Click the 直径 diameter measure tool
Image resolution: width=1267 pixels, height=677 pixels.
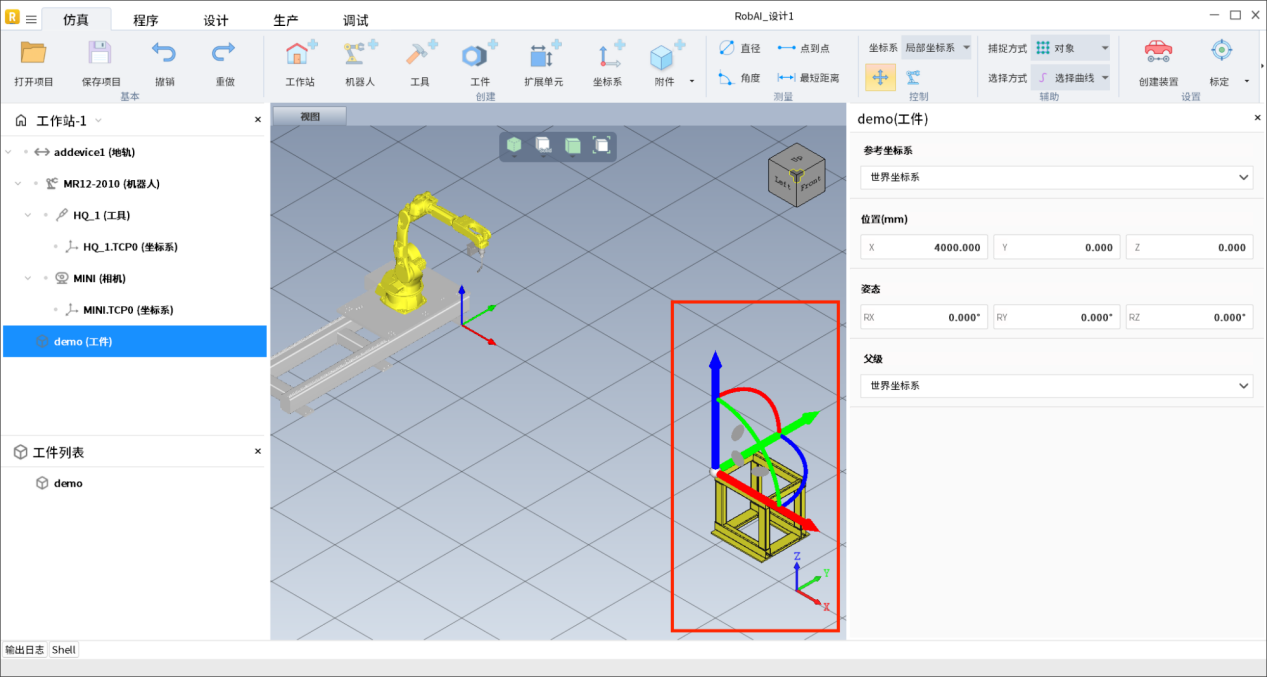[x=739, y=48]
